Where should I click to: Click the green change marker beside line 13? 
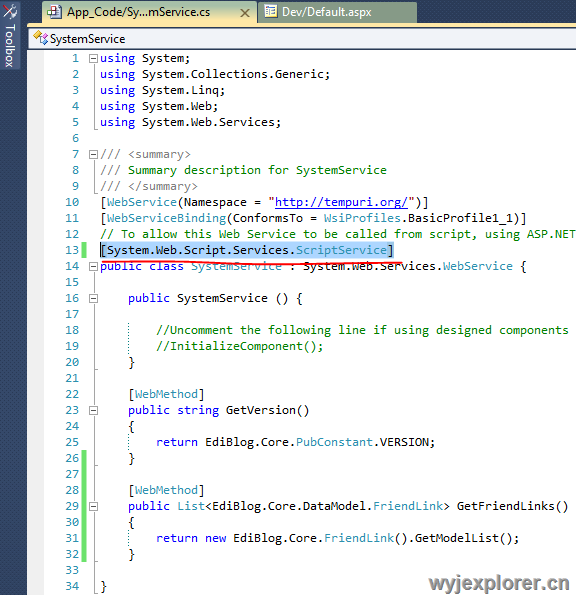click(84, 250)
